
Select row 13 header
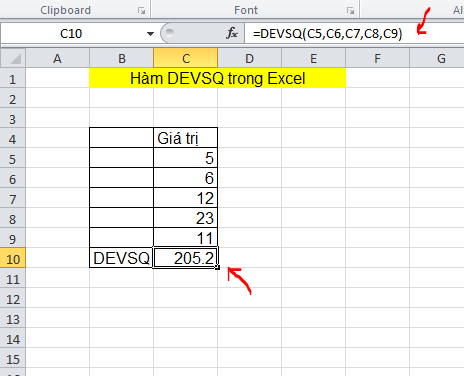click(x=13, y=319)
